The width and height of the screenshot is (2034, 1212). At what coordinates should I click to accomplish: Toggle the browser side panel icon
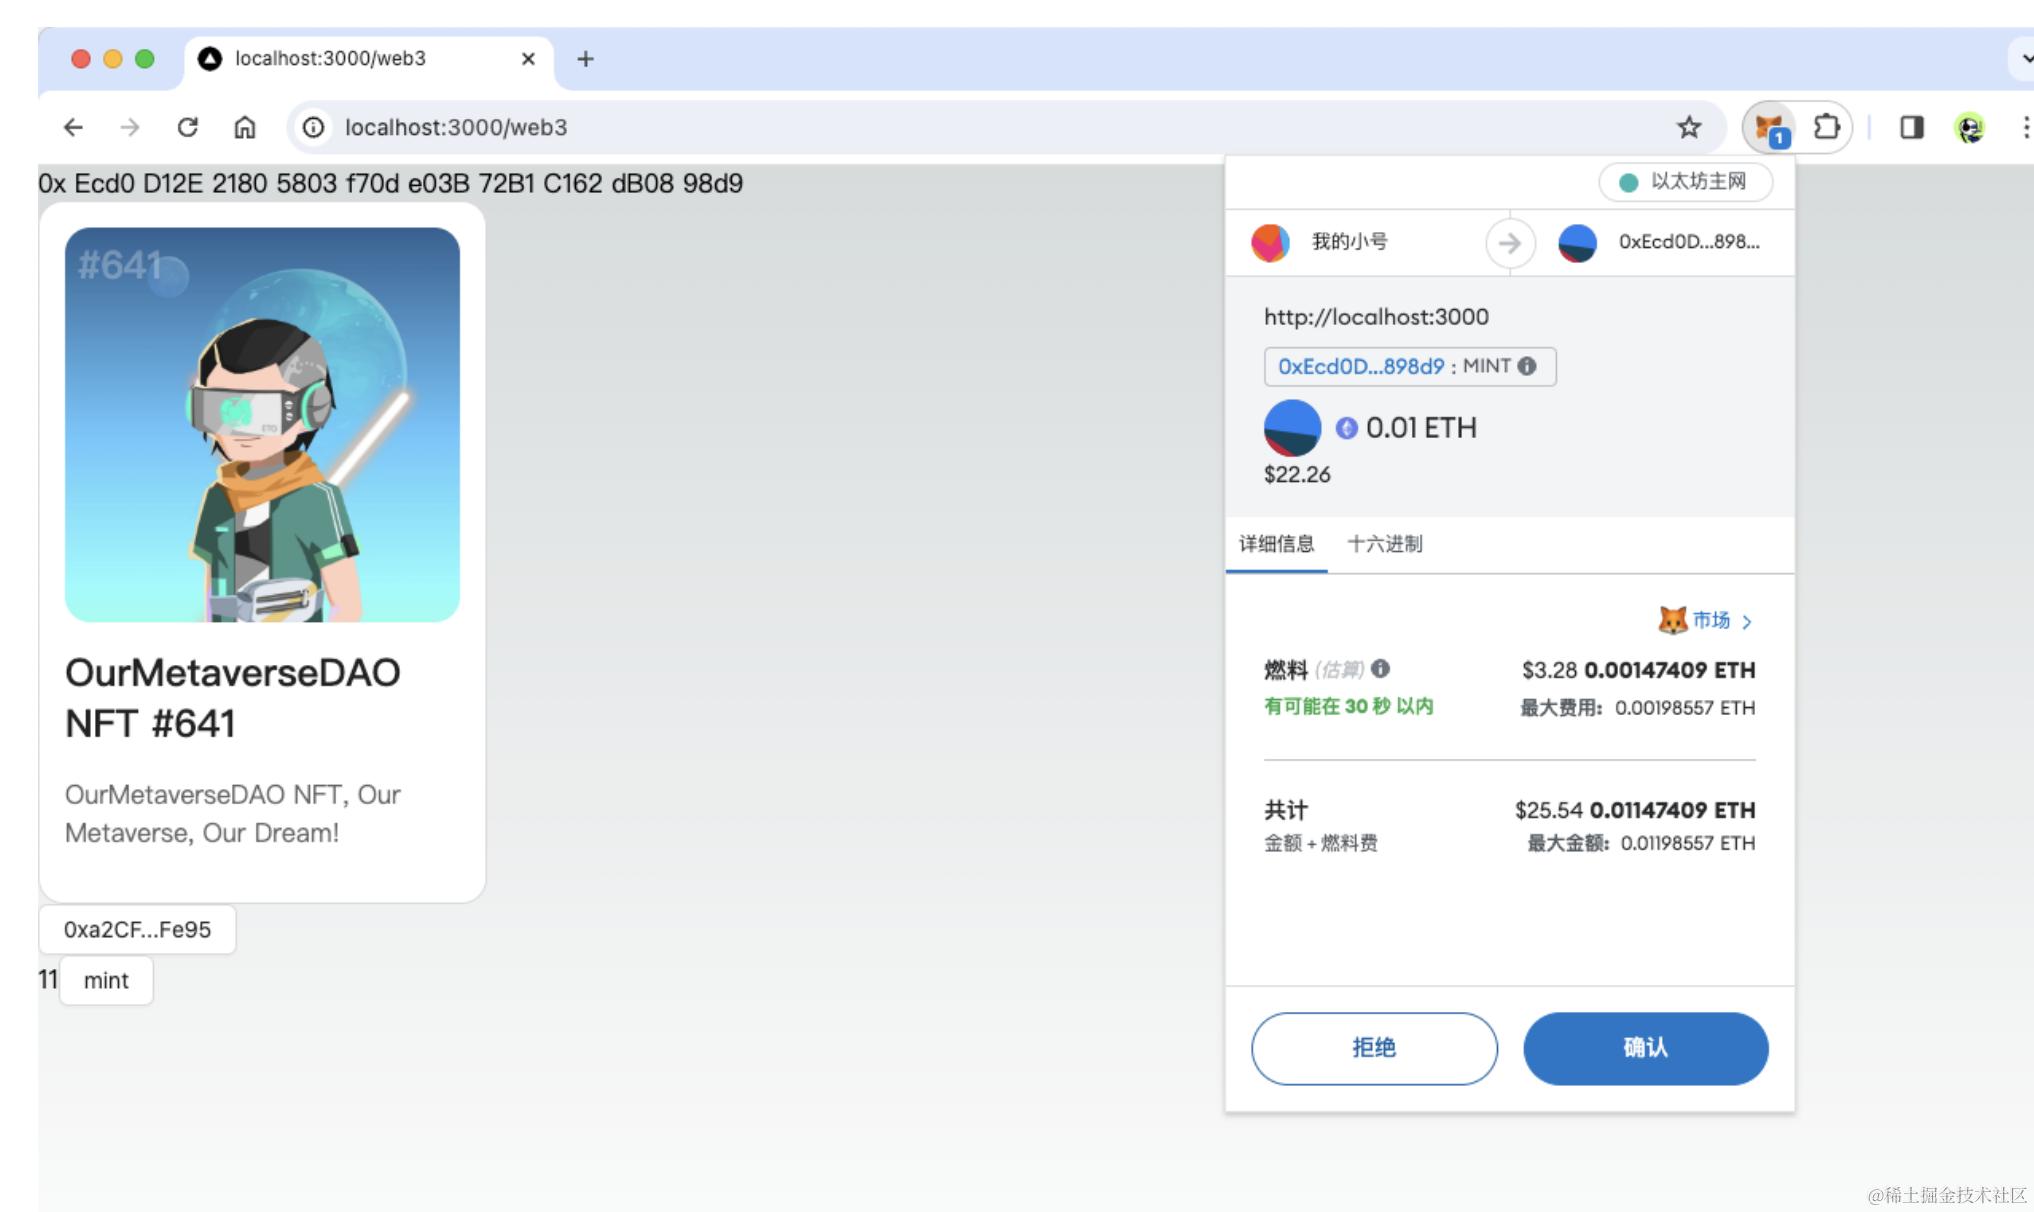coord(1911,128)
